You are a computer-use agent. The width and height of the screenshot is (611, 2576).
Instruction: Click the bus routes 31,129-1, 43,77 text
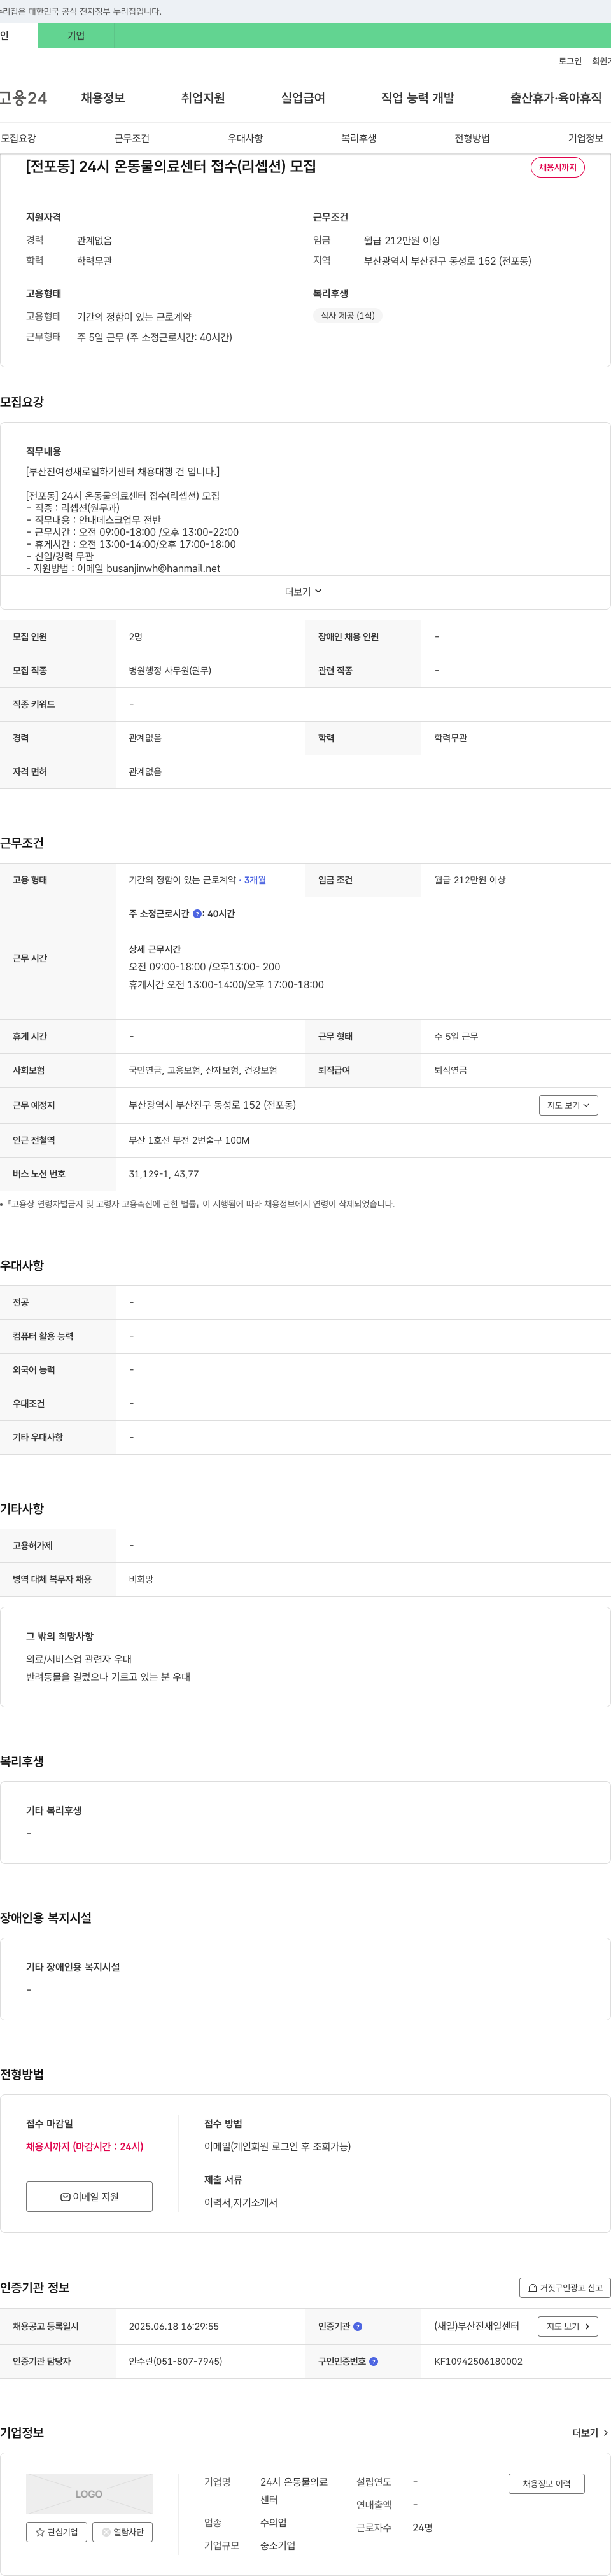coord(163,1174)
